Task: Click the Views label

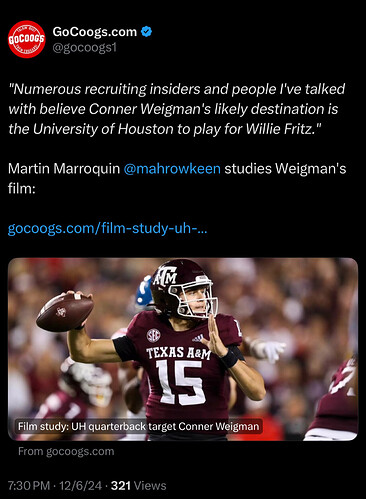Action: (150, 486)
